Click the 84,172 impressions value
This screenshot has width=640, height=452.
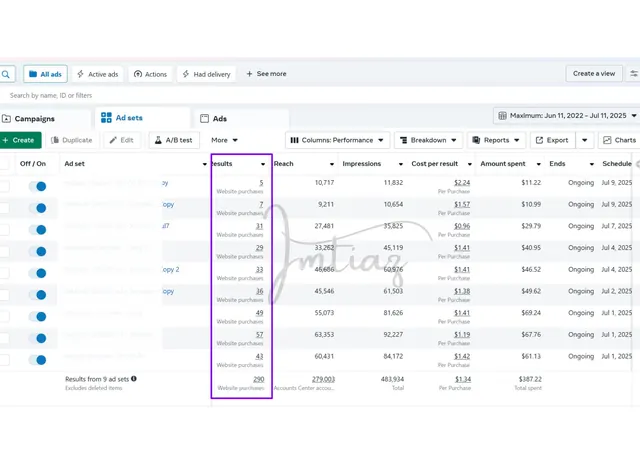pos(393,356)
